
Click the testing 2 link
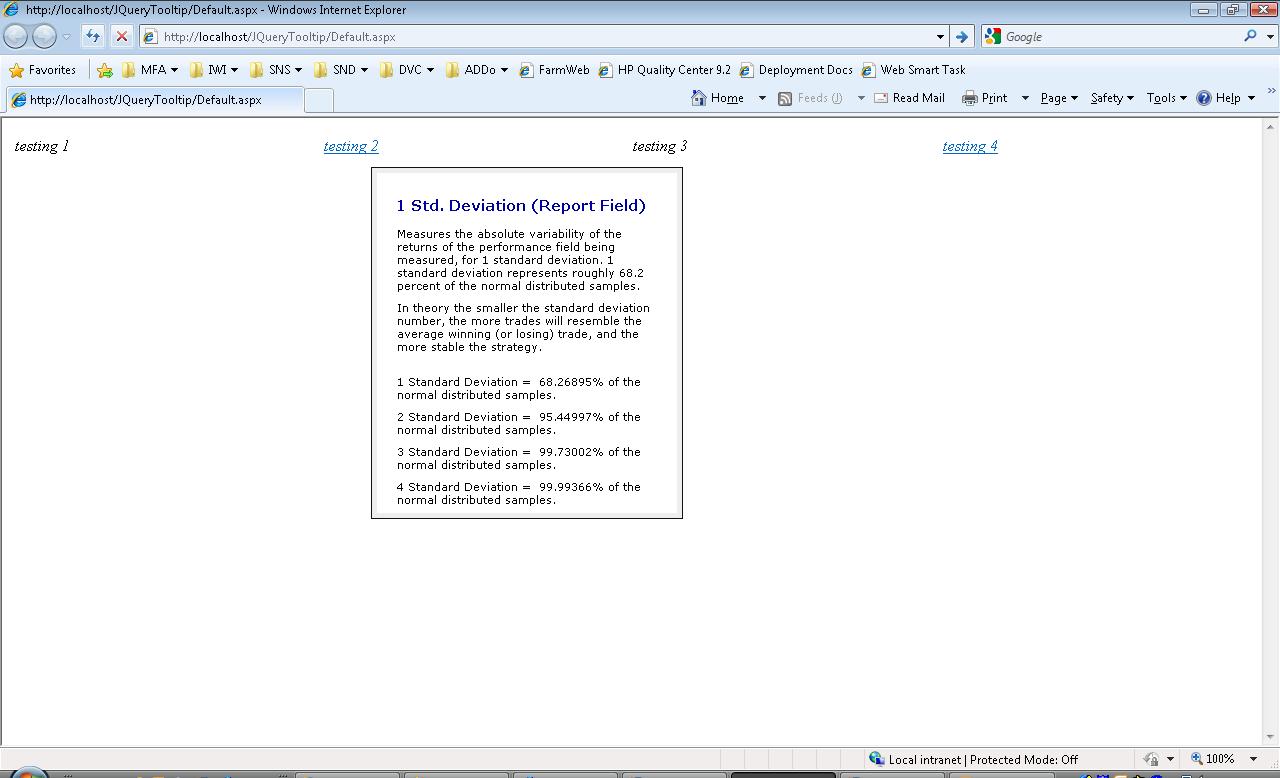click(x=351, y=146)
